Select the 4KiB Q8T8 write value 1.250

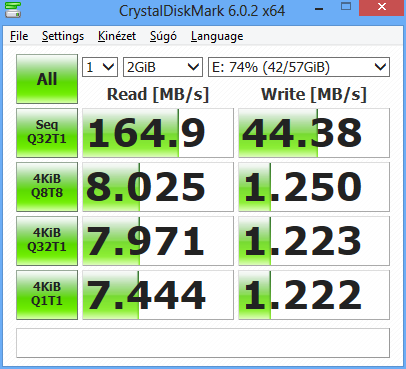[x=314, y=187]
